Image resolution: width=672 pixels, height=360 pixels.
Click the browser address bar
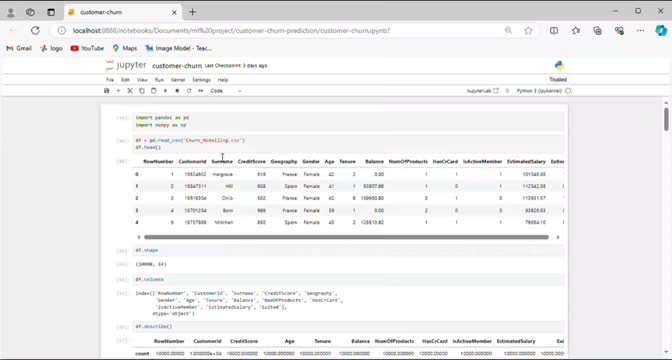click(x=279, y=30)
